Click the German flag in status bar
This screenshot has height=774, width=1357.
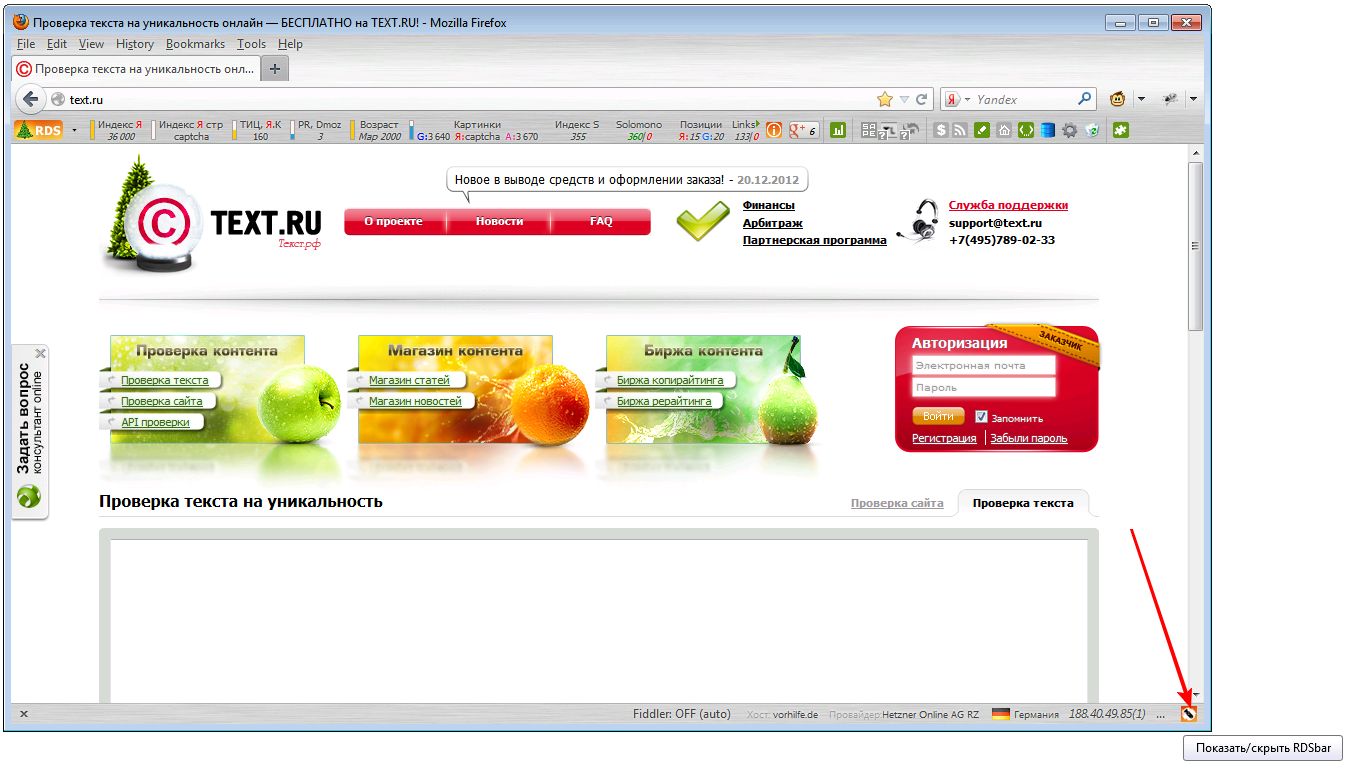coord(1001,714)
